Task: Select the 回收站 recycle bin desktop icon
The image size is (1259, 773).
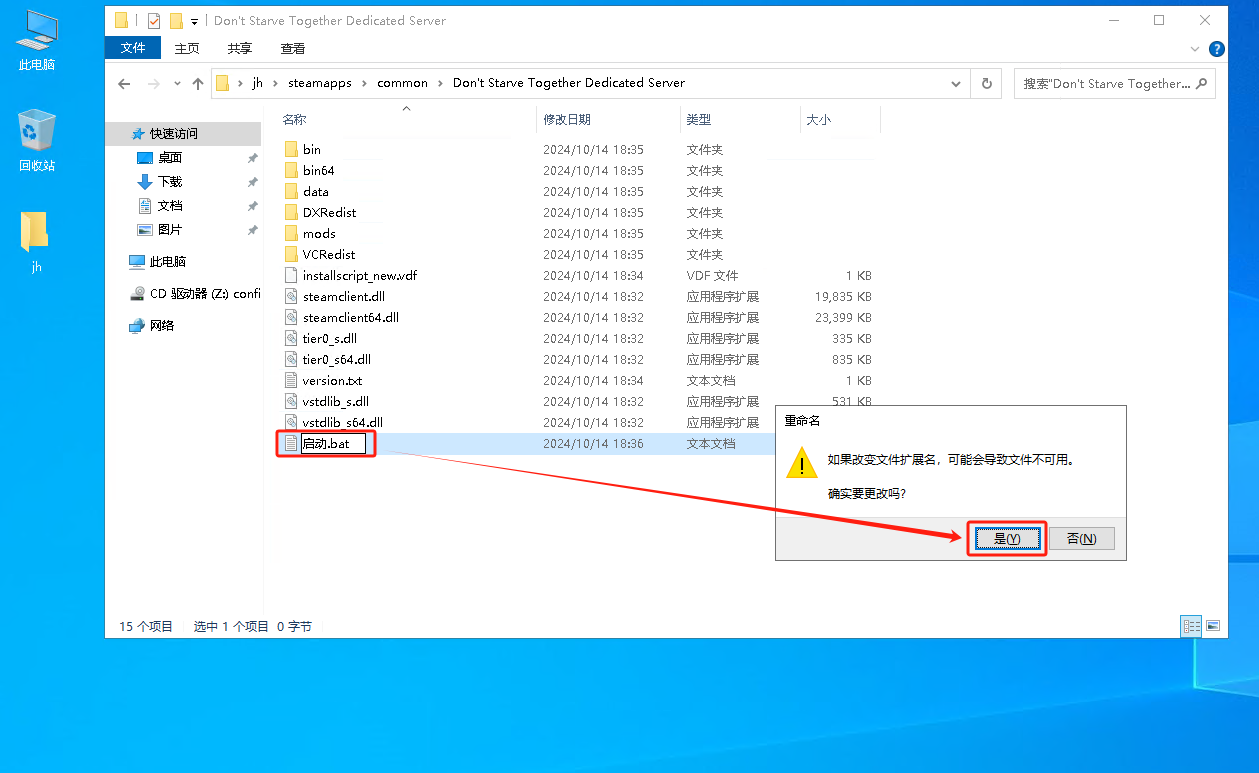Action: coord(37,141)
